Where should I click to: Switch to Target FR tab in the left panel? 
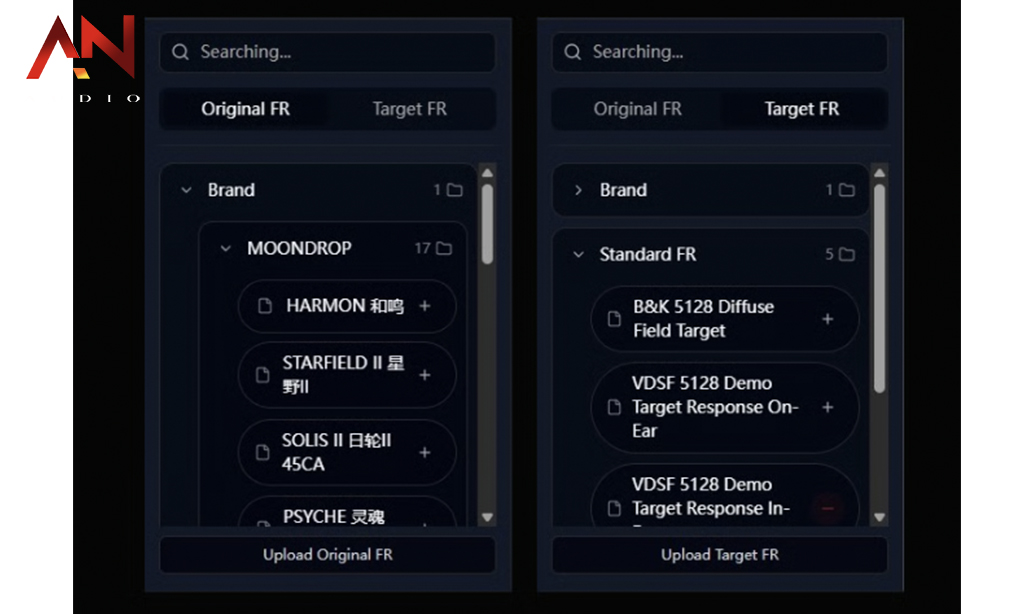(410, 109)
